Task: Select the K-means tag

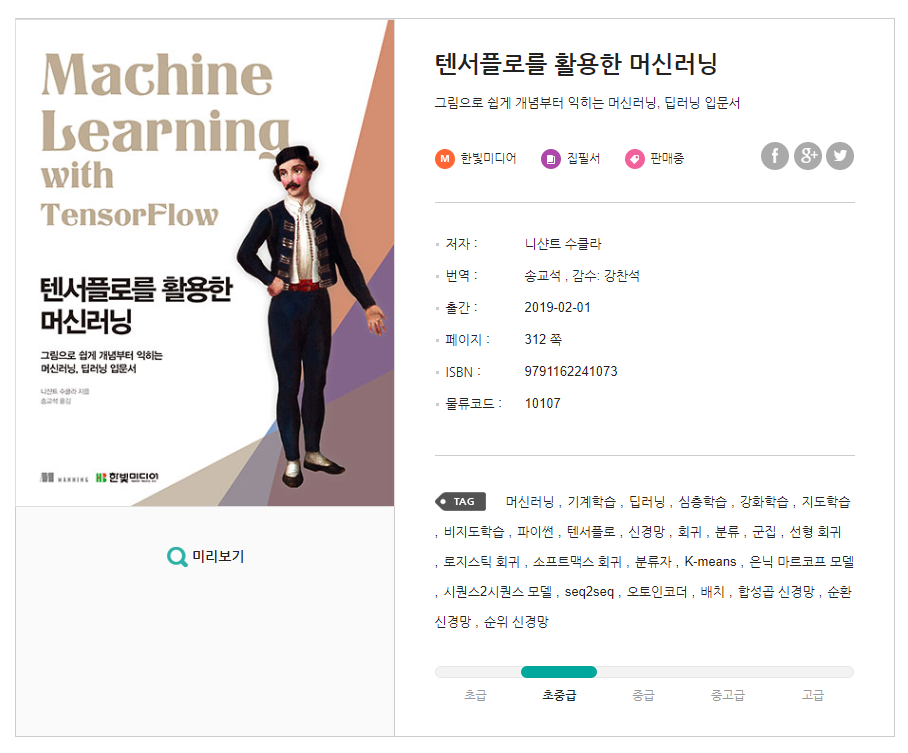Action: pos(711,562)
